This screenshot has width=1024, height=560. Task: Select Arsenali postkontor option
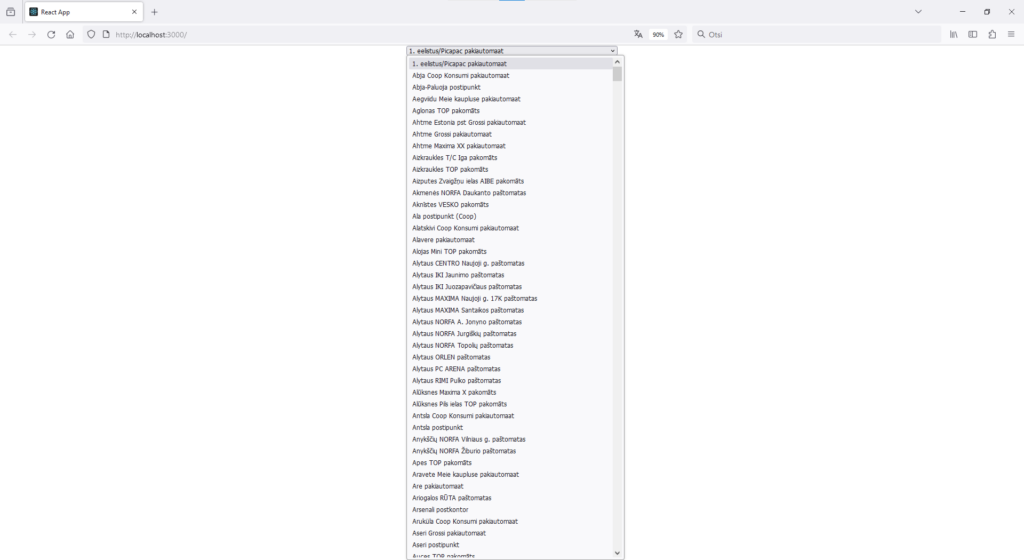tap(510, 510)
